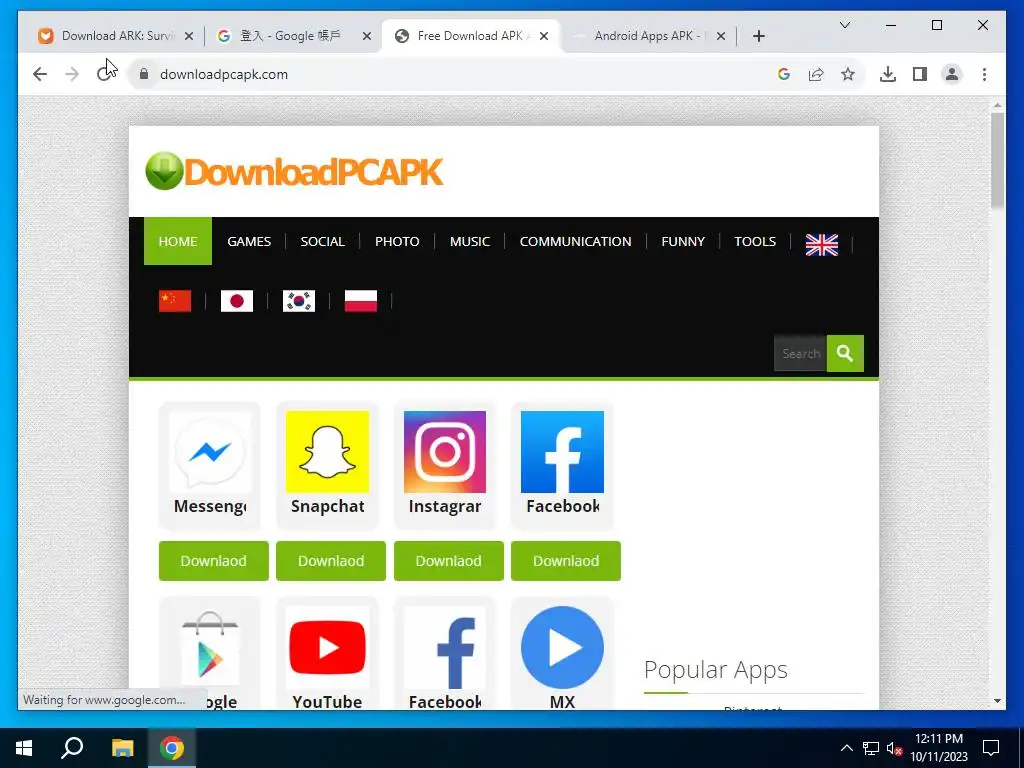Click the DownloadPCAPK logo

294,172
